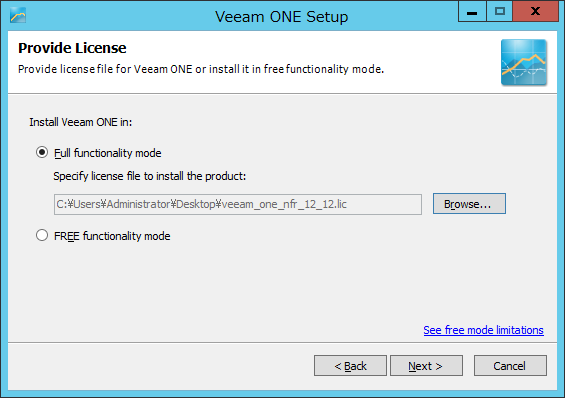
Task: Click the Provide License heading
Action: pyautogui.click(x=72, y=48)
